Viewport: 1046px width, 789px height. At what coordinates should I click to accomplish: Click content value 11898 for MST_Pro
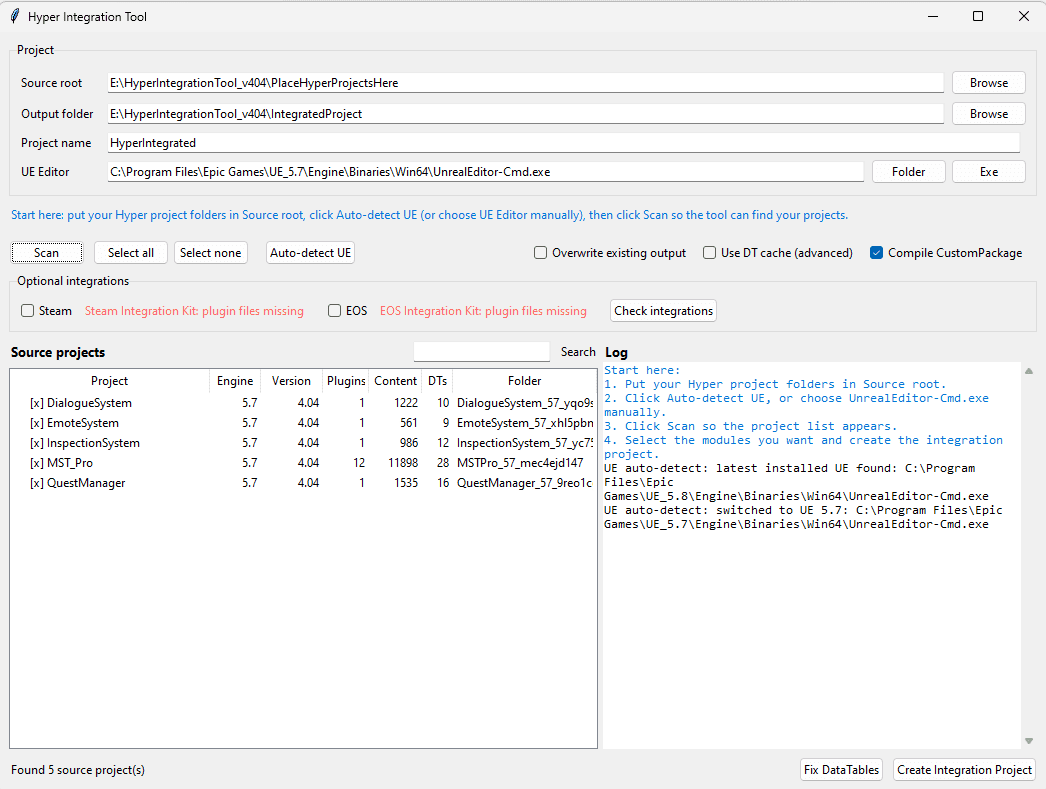[x=403, y=463]
